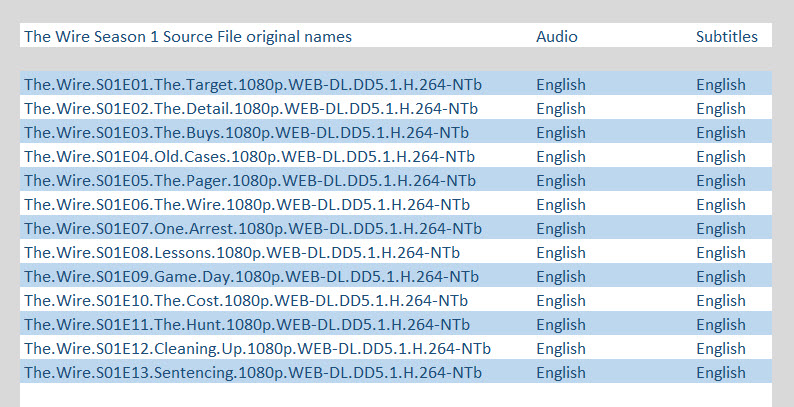The width and height of the screenshot is (794, 407).
Task: Click Audio 'English' in the S01E02 row
Action: click(x=561, y=109)
